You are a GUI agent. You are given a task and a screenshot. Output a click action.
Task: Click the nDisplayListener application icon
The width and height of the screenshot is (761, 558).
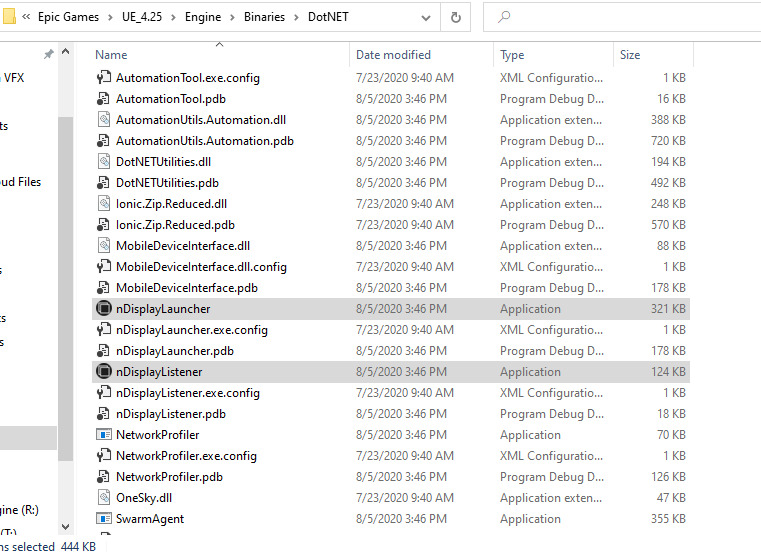(x=103, y=372)
